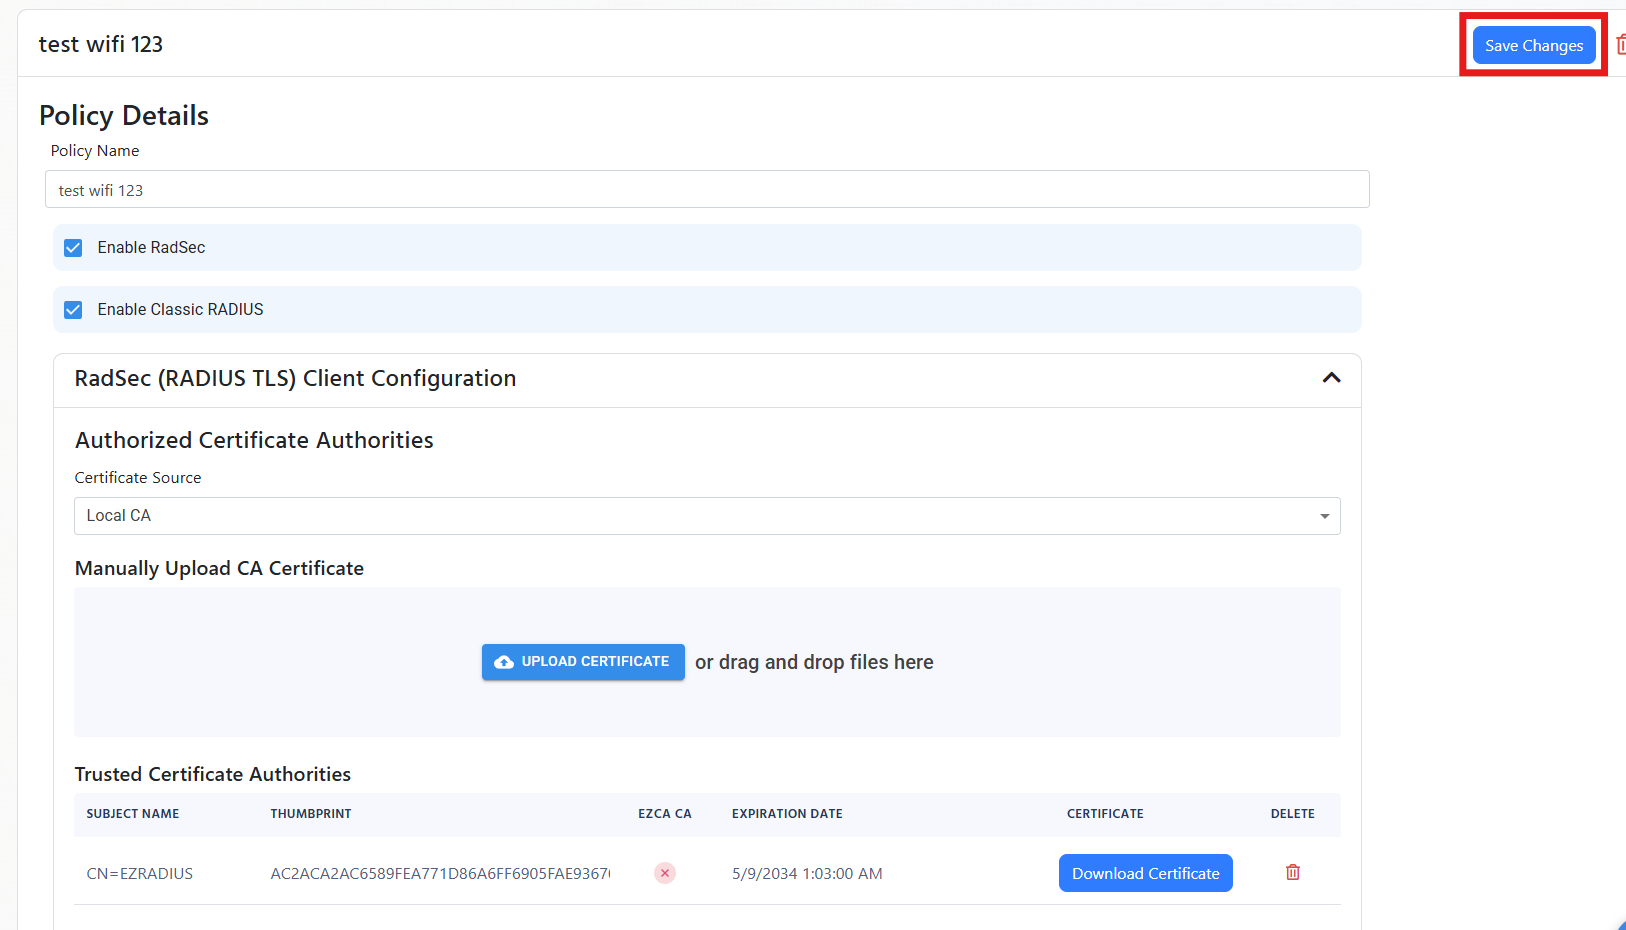This screenshot has width=1626, height=930.
Task: Click the red delete policy trash icon beside Save Changes
Action: pyautogui.click(x=1620, y=45)
